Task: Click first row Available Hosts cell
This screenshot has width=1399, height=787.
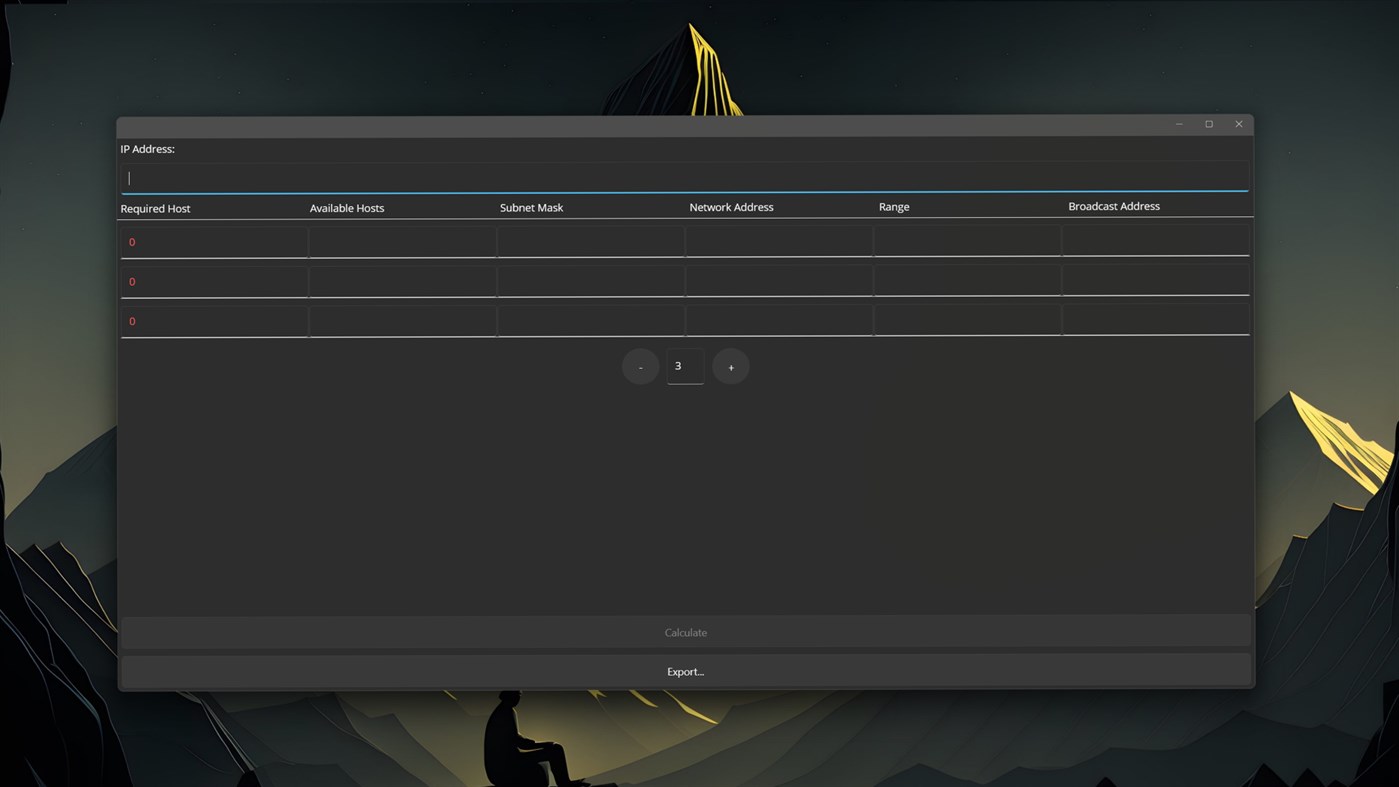Action: pyautogui.click(x=403, y=242)
